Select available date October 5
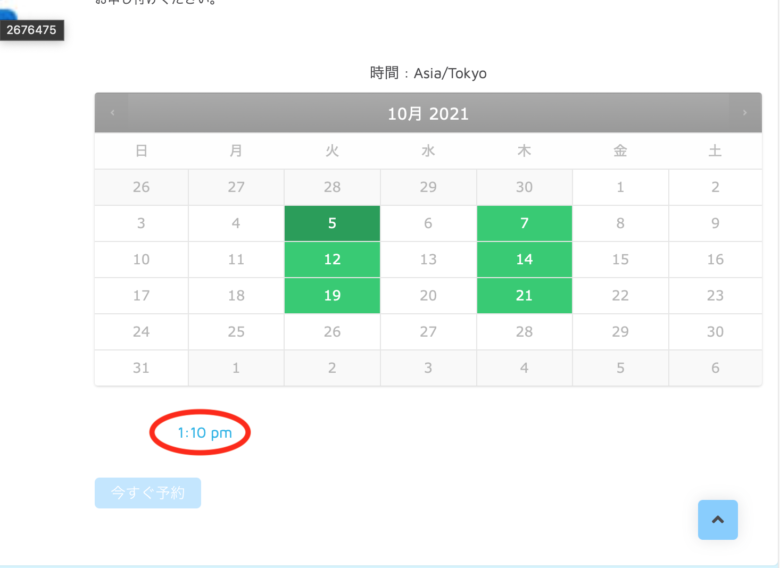780x568 pixels. pyautogui.click(x=332, y=224)
